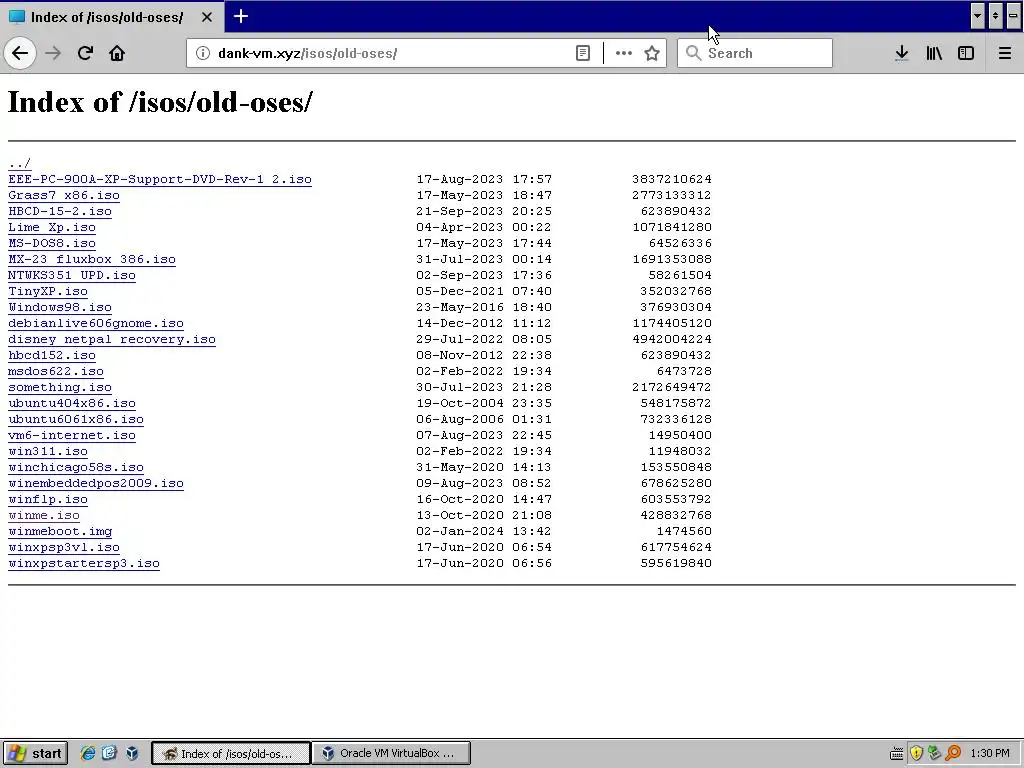This screenshot has height=768, width=1024.
Task: Download ubuntu6061x86.iso
Action: pyautogui.click(x=76, y=419)
